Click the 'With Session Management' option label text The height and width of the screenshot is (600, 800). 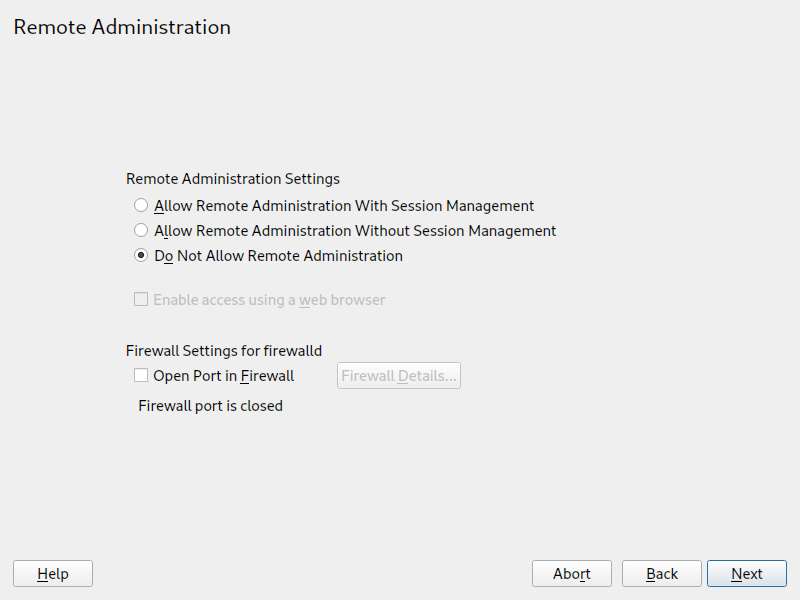pos(344,206)
